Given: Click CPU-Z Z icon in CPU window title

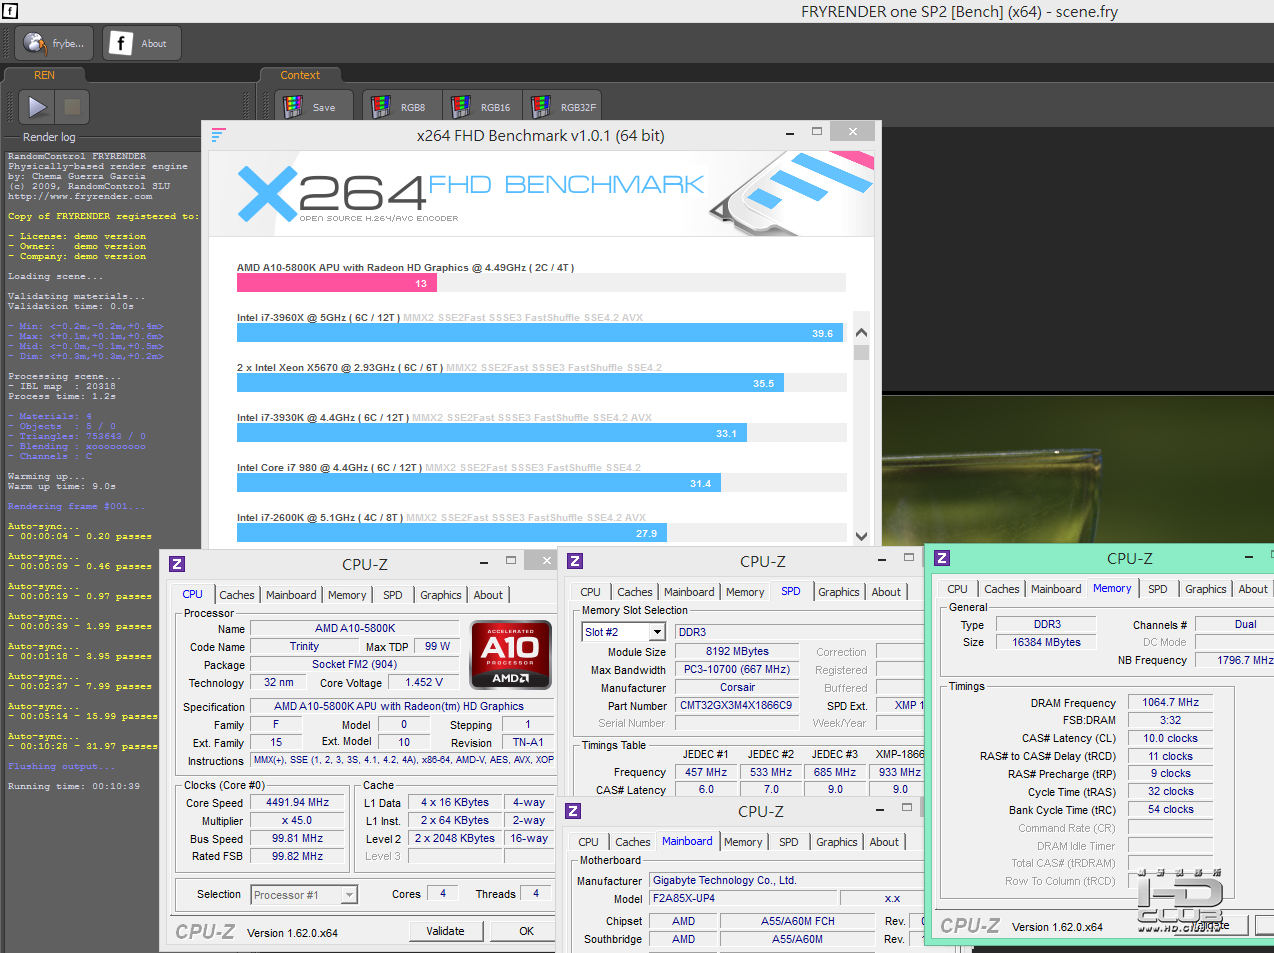Looking at the screenshot, I should (177, 564).
